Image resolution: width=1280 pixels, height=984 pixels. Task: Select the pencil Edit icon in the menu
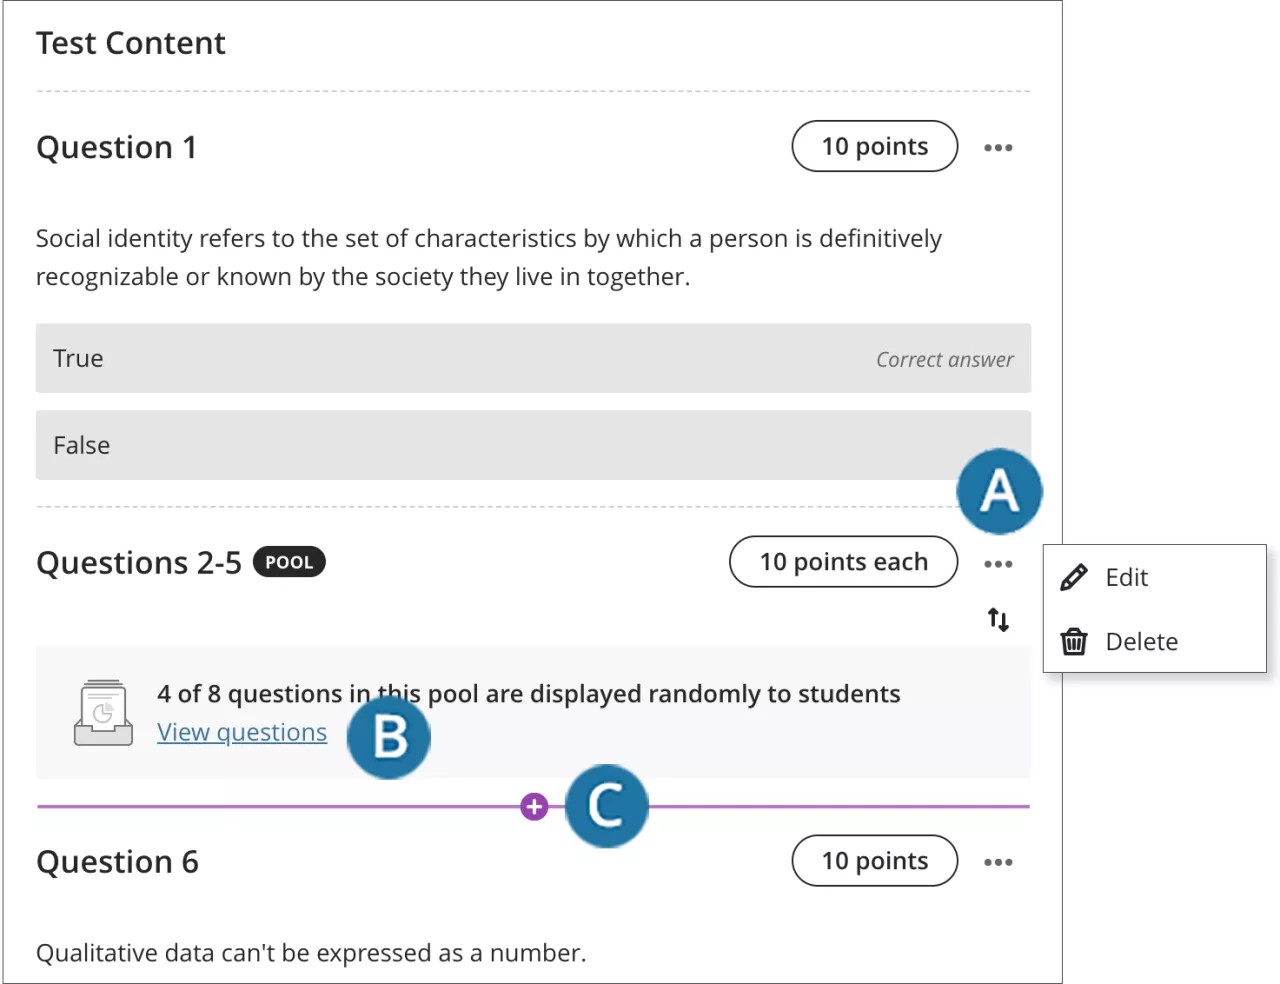1073,577
